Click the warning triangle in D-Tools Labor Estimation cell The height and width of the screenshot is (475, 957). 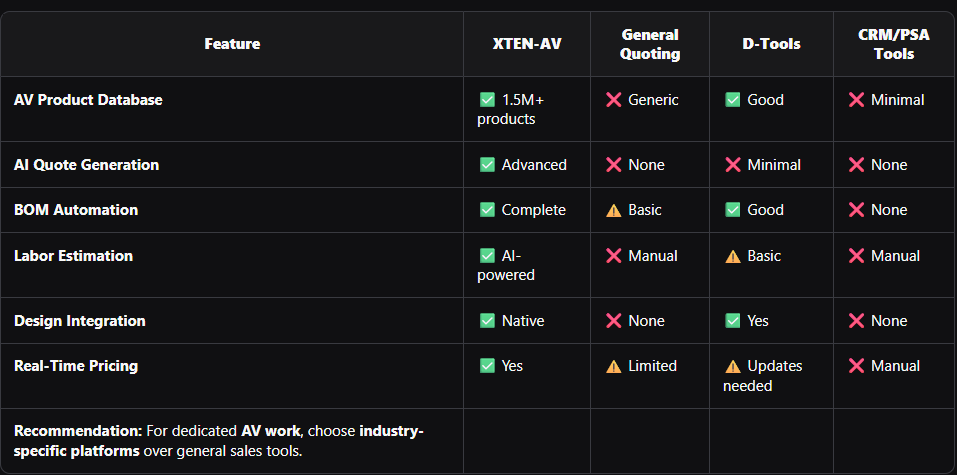(733, 256)
